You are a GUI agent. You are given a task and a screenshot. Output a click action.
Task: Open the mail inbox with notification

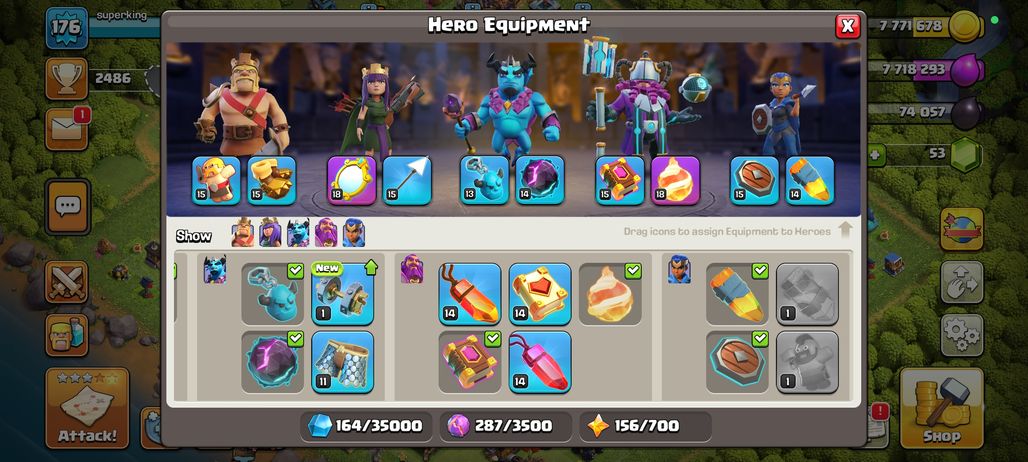click(67, 129)
